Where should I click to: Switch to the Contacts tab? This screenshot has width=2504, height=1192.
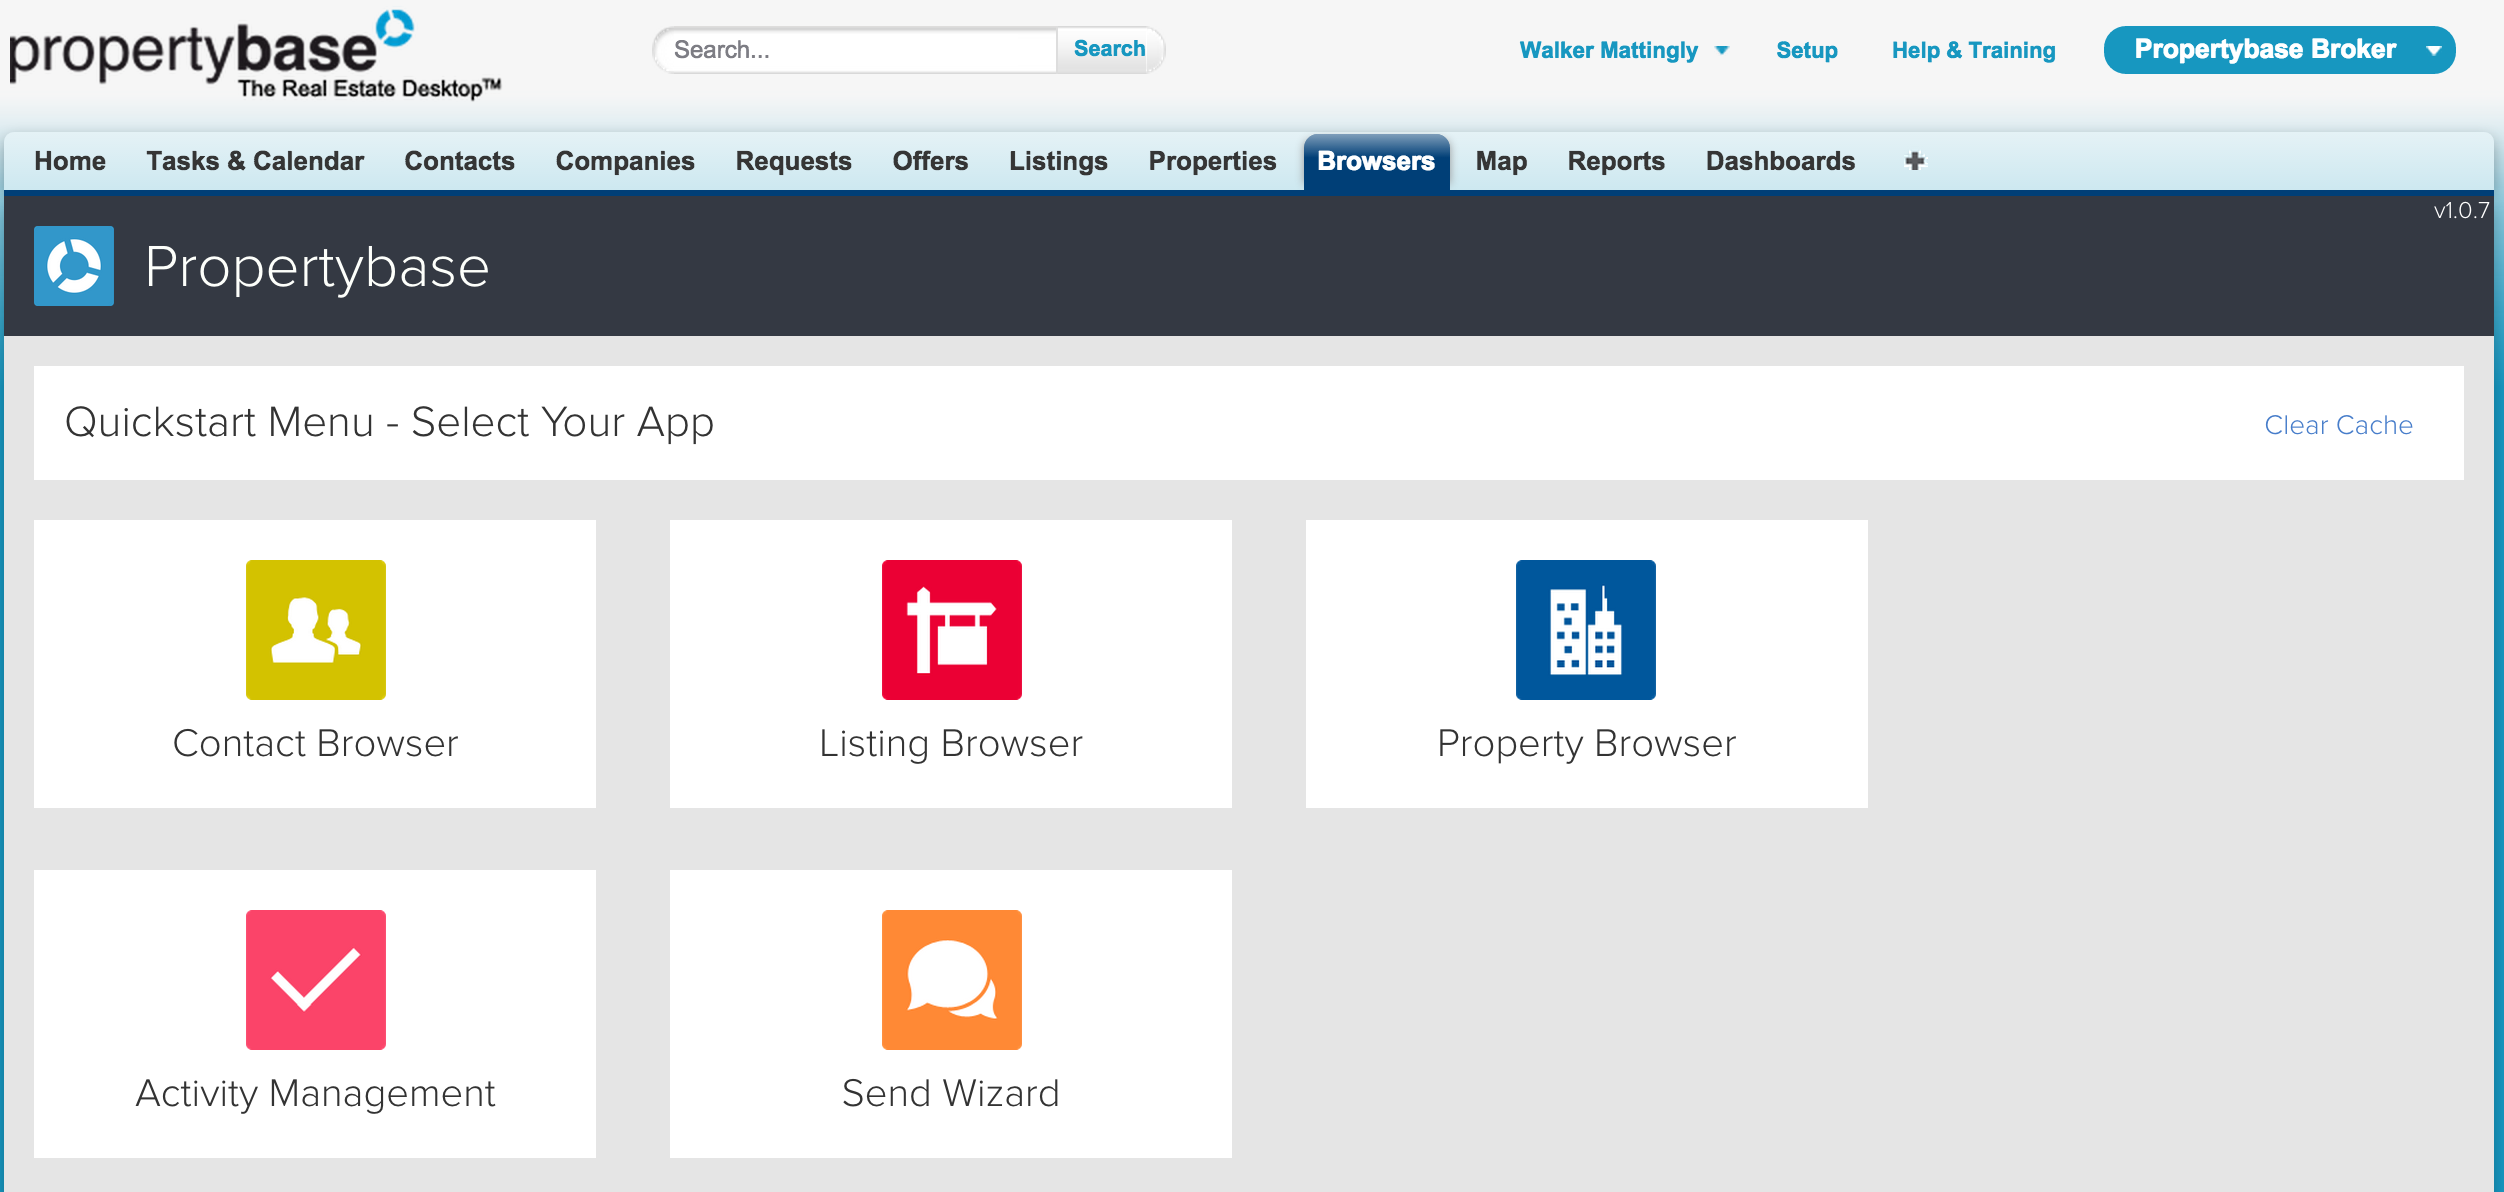(459, 161)
